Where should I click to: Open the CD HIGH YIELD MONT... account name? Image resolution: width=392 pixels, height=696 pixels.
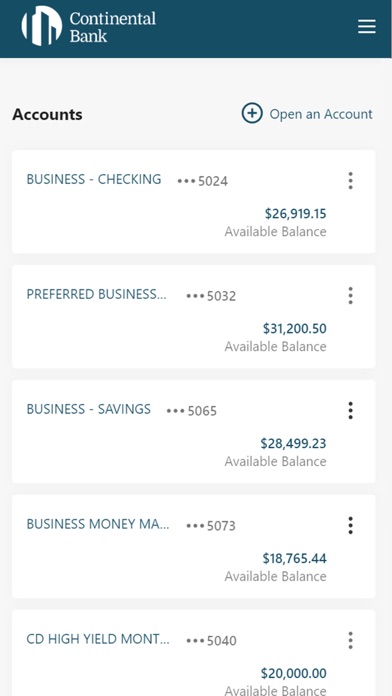98,639
